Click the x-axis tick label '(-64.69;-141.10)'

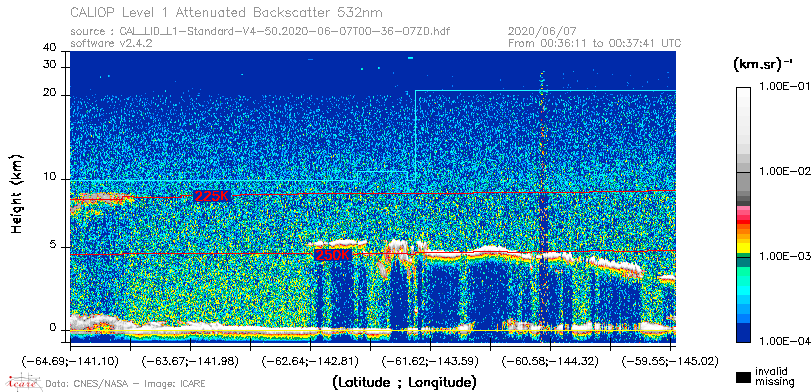(70, 361)
